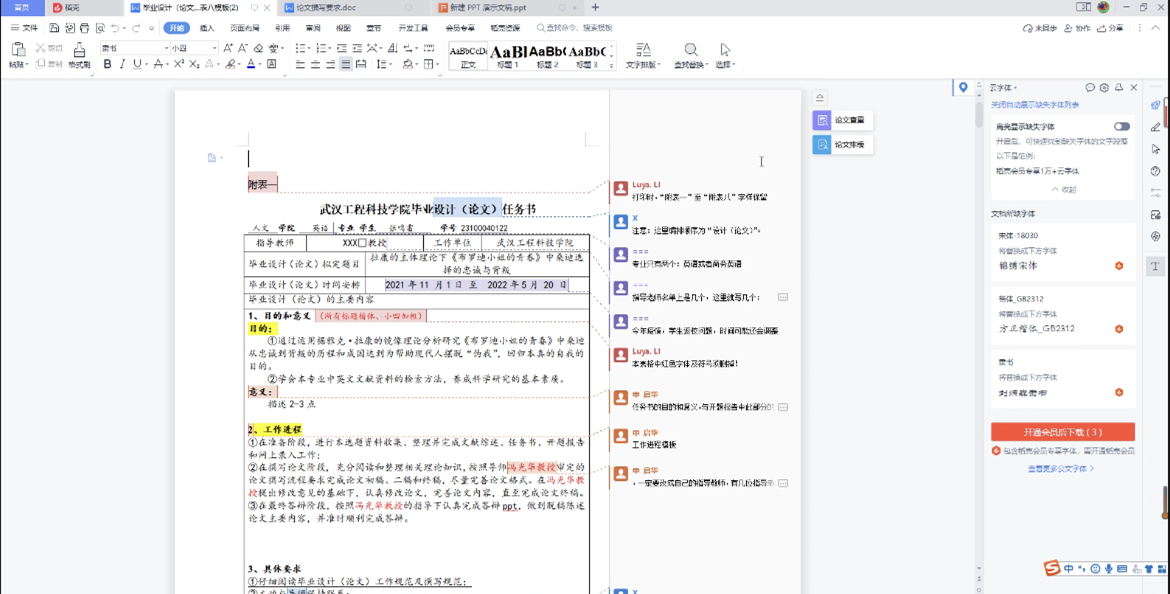Open Find via the magnifier search icon
1170x594 pixels.
(690, 50)
